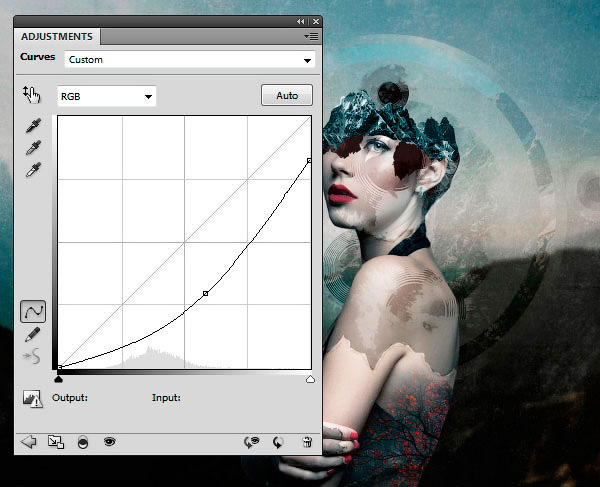Pick the white point eyedropper
The width and height of the screenshot is (600, 487).
(x=33, y=170)
